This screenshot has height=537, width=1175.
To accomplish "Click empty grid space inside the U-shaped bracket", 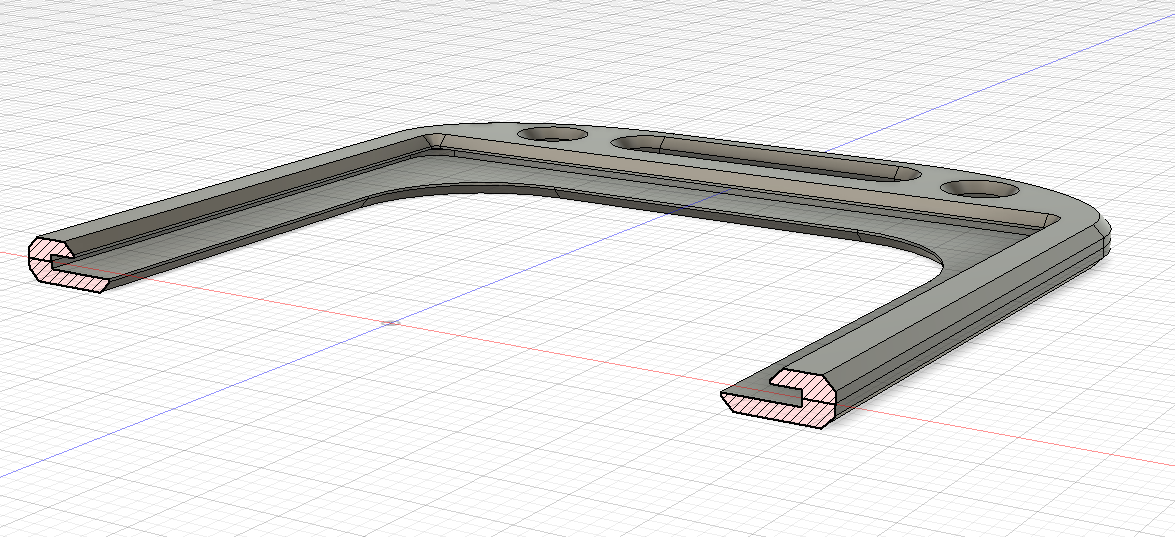I will (600, 280).
